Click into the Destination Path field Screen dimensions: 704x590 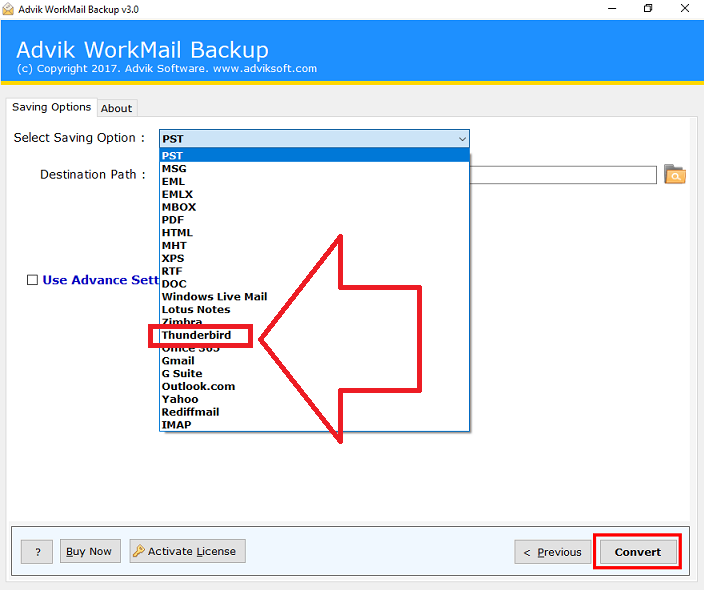click(563, 175)
